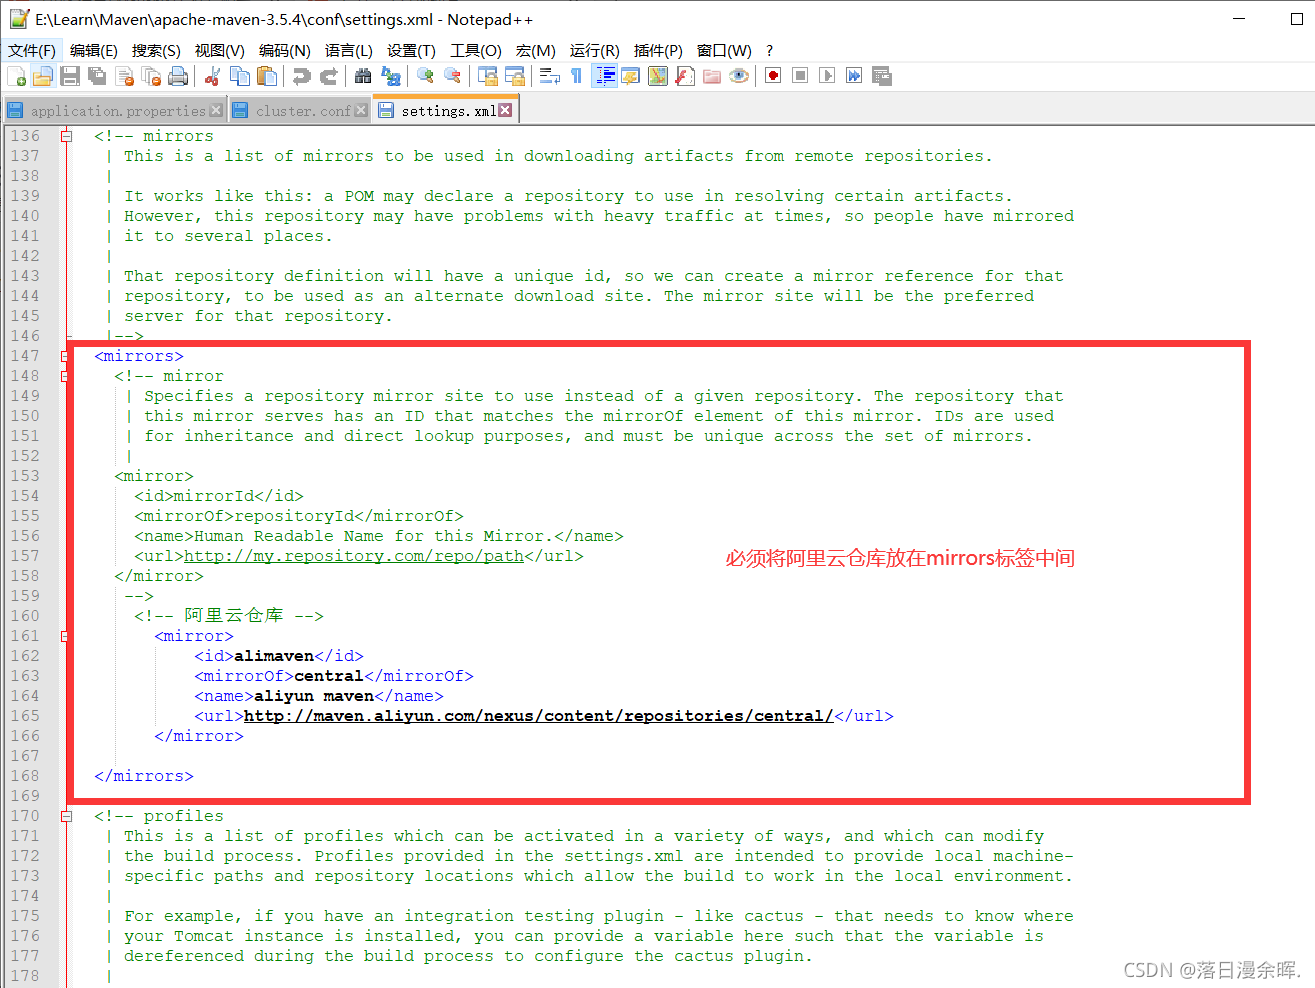Image resolution: width=1315 pixels, height=988 pixels.
Task: Open the 窗口(W) menu
Action: tap(724, 50)
